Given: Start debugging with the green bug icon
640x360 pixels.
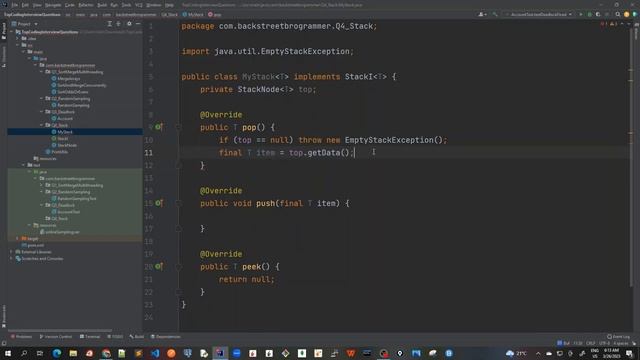Looking at the screenshot, I should click(589, 14).
